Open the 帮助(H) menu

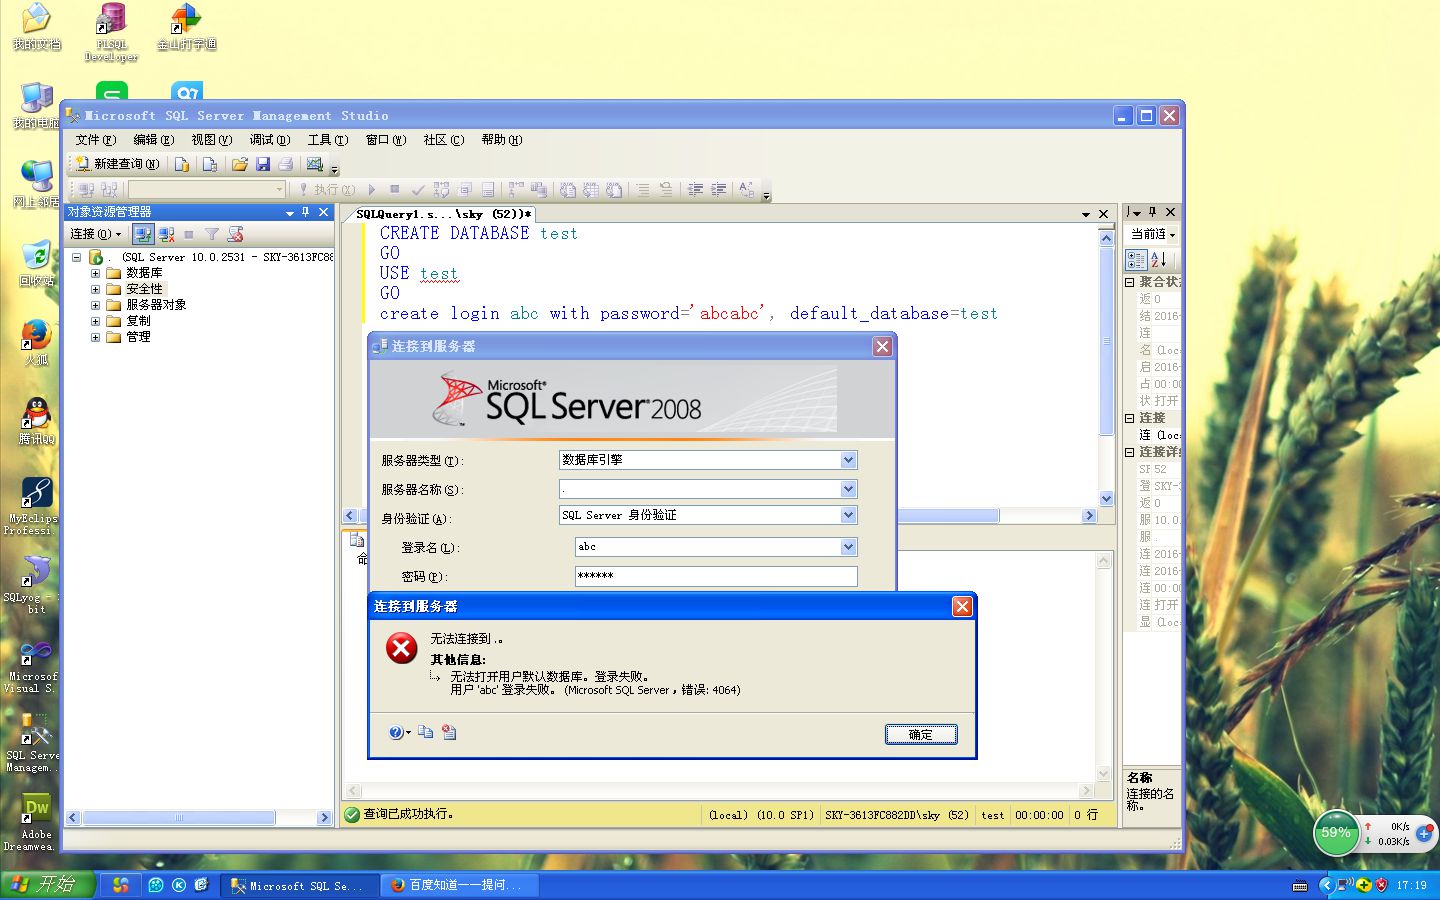501,140
